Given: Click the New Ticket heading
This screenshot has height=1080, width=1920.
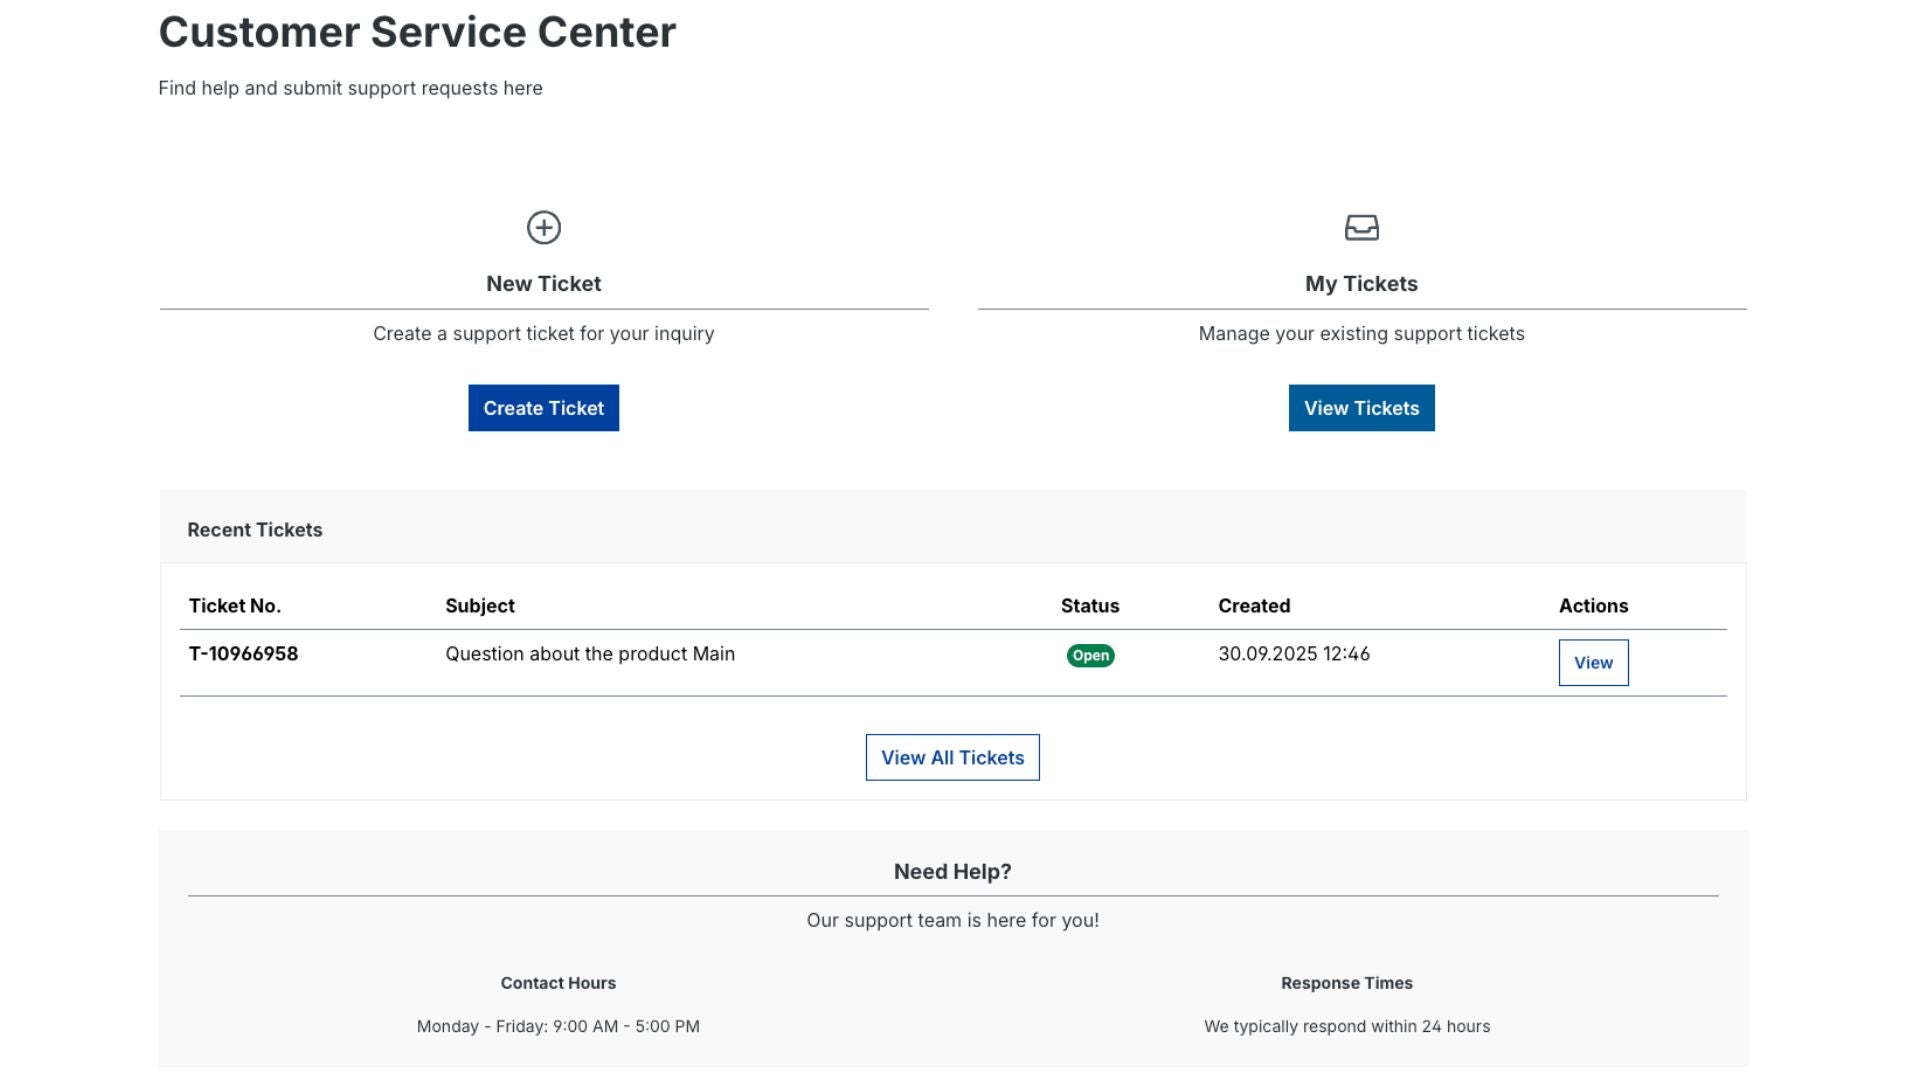Looking at the screenshot, I should (543, 284).
